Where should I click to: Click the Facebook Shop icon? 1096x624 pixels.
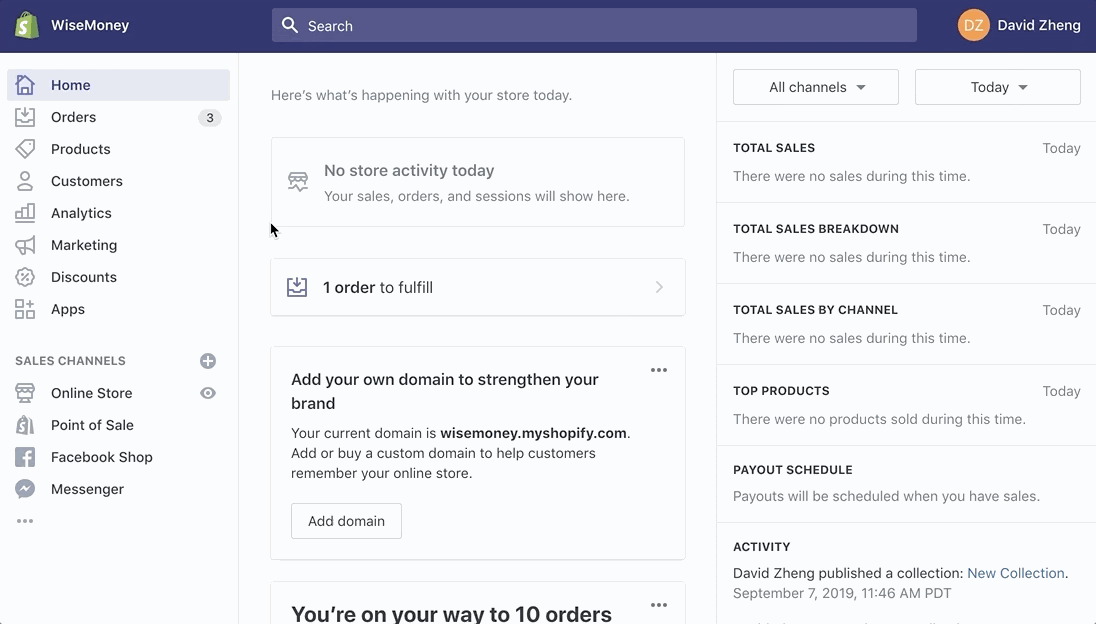[x=25, y=457]
